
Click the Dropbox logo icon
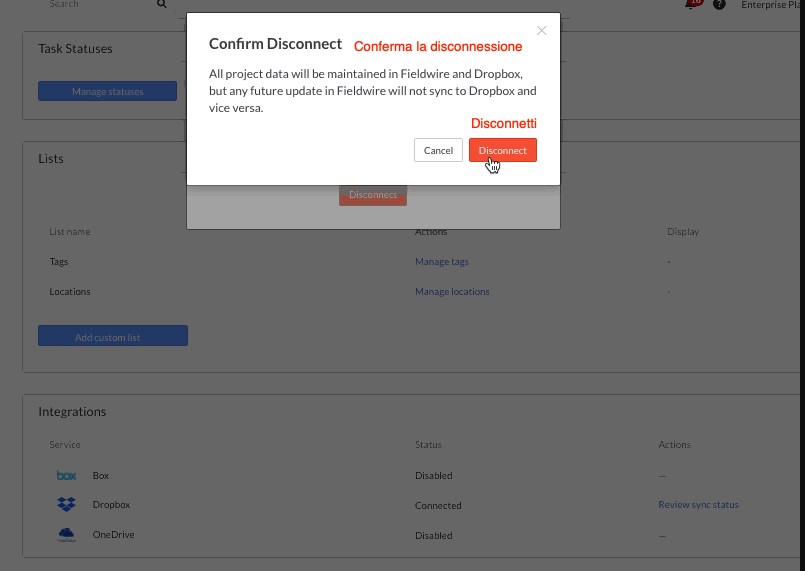pyautogui.click(x=66, y=504)
